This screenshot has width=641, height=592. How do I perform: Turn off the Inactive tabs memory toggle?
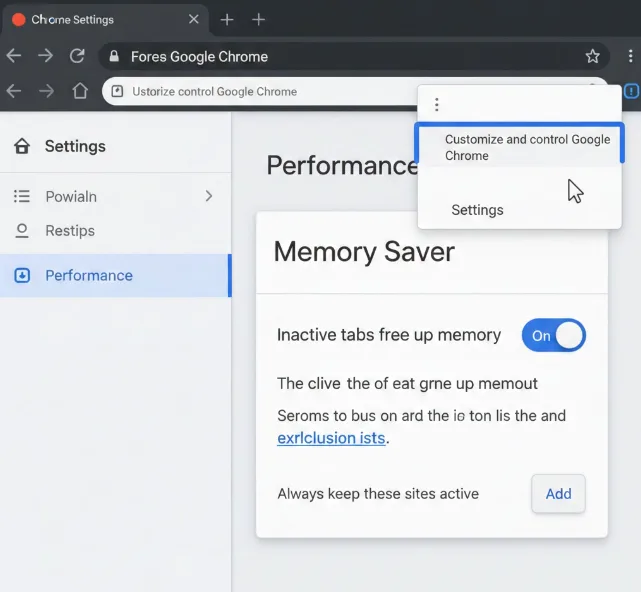click(x=553, y=335)
